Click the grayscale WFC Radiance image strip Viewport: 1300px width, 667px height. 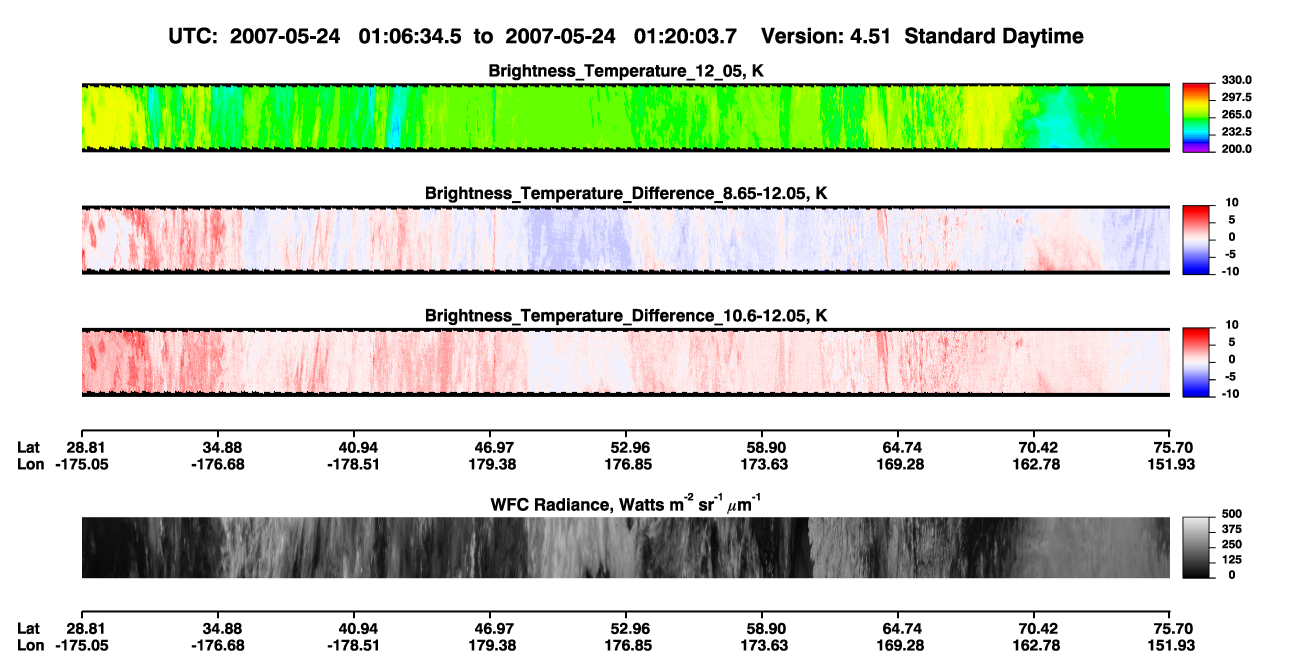click(x=626, y=547)
